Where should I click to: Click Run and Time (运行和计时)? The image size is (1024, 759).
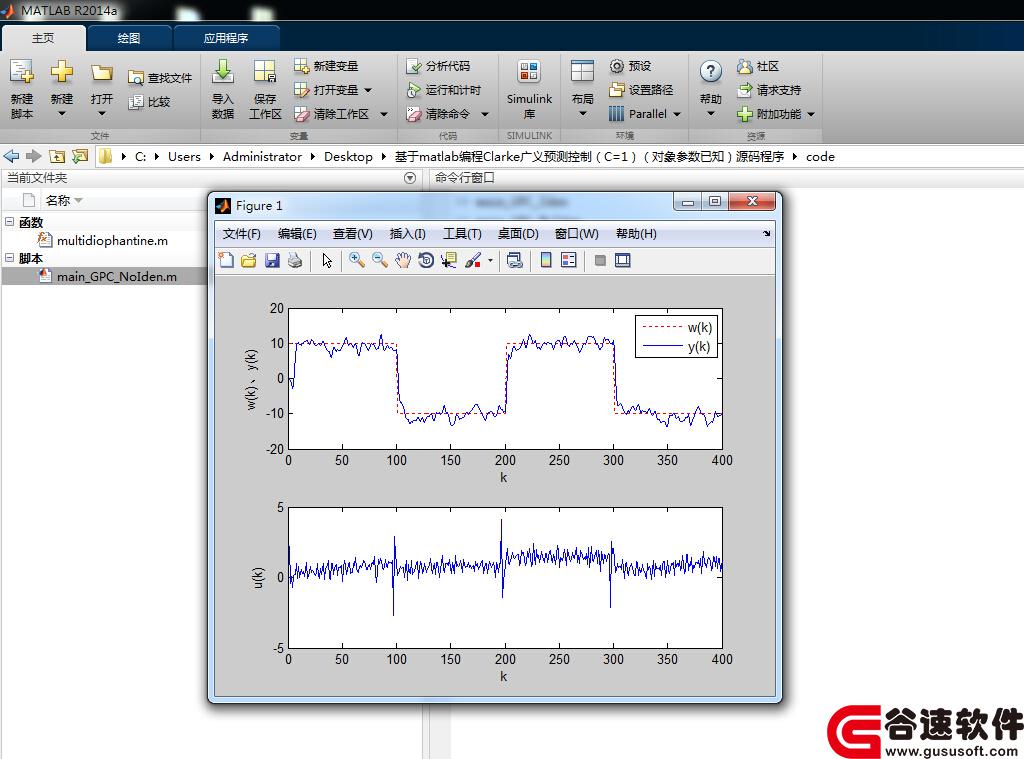[x=443, y=89]
